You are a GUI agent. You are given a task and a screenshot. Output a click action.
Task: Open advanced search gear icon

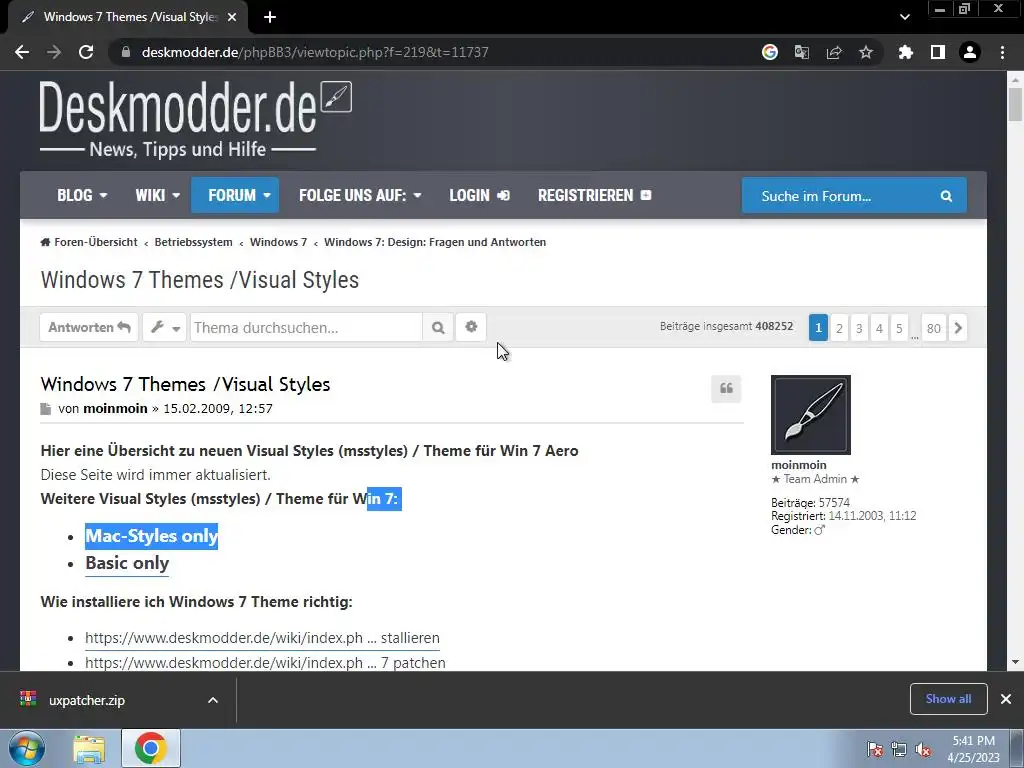click(471, 327)
